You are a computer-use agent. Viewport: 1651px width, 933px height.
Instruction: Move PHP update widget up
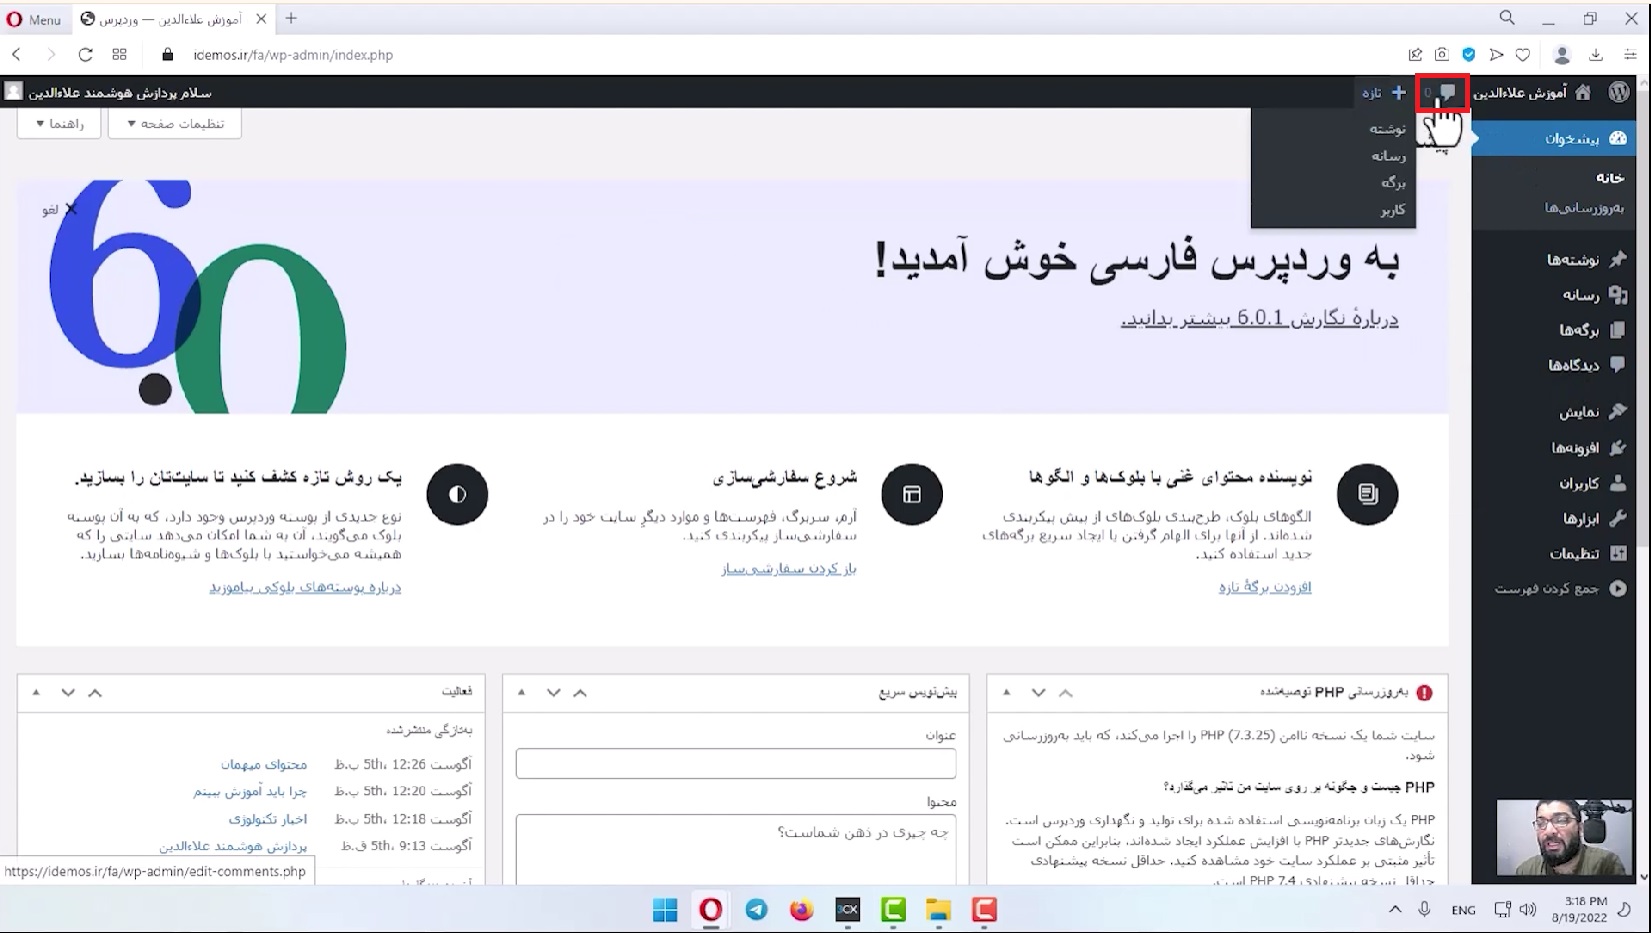click(1066, 692)
